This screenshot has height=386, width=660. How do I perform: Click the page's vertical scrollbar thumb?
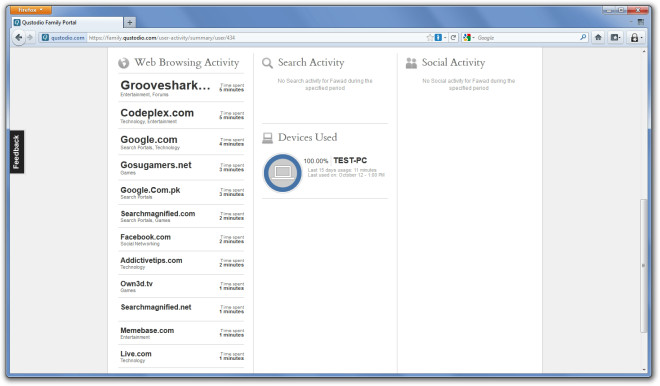tap(644, 266)
